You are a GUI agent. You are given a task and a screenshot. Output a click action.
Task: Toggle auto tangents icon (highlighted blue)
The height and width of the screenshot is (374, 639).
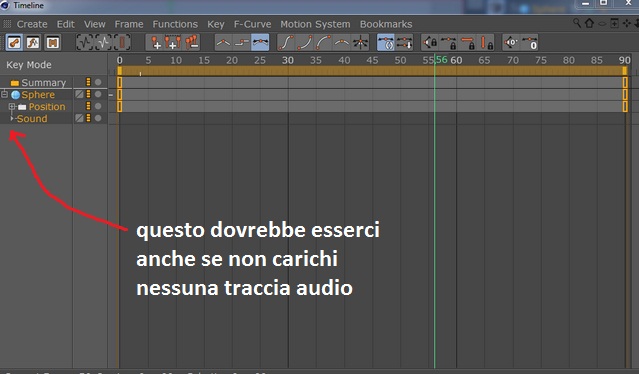click(x=386, y=42)
